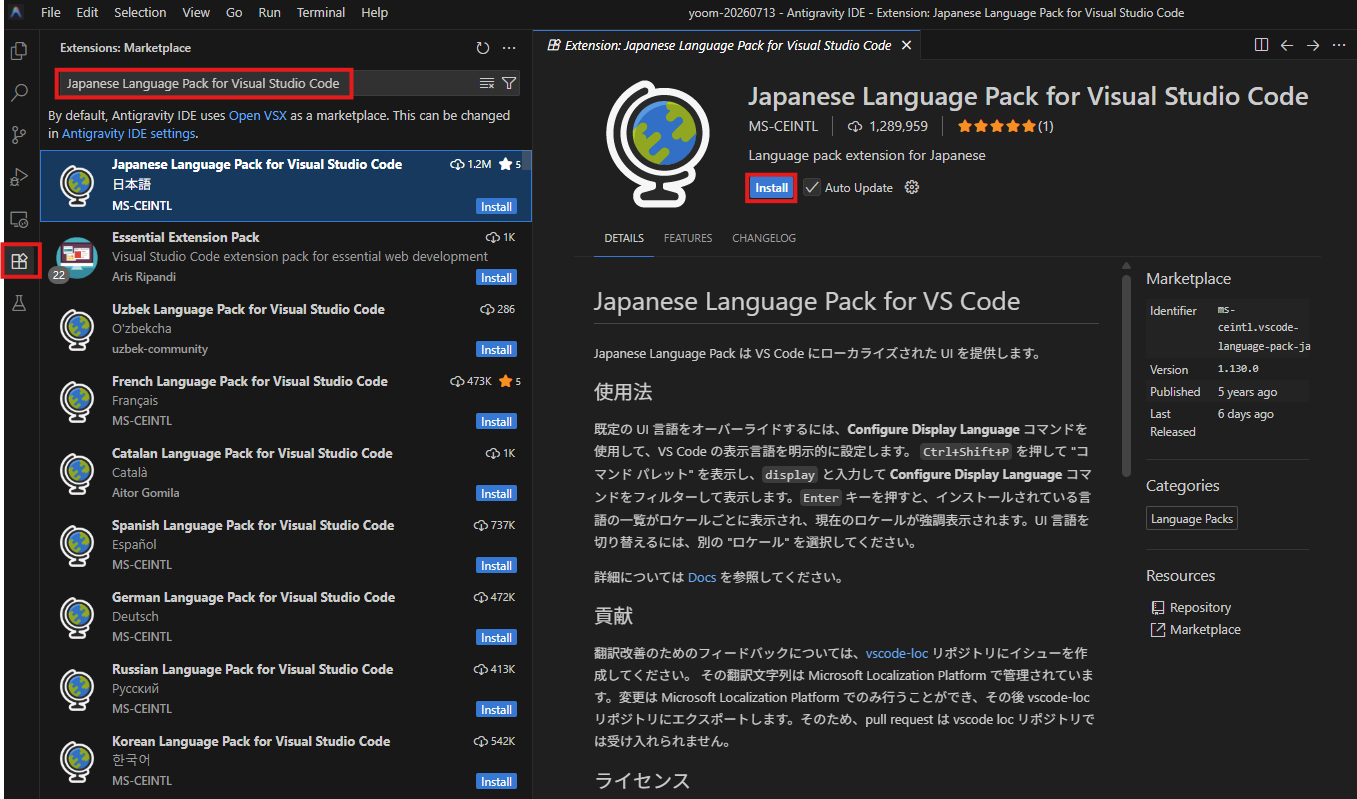
Task: Install the German Language Pack
Action: (496, 638)
